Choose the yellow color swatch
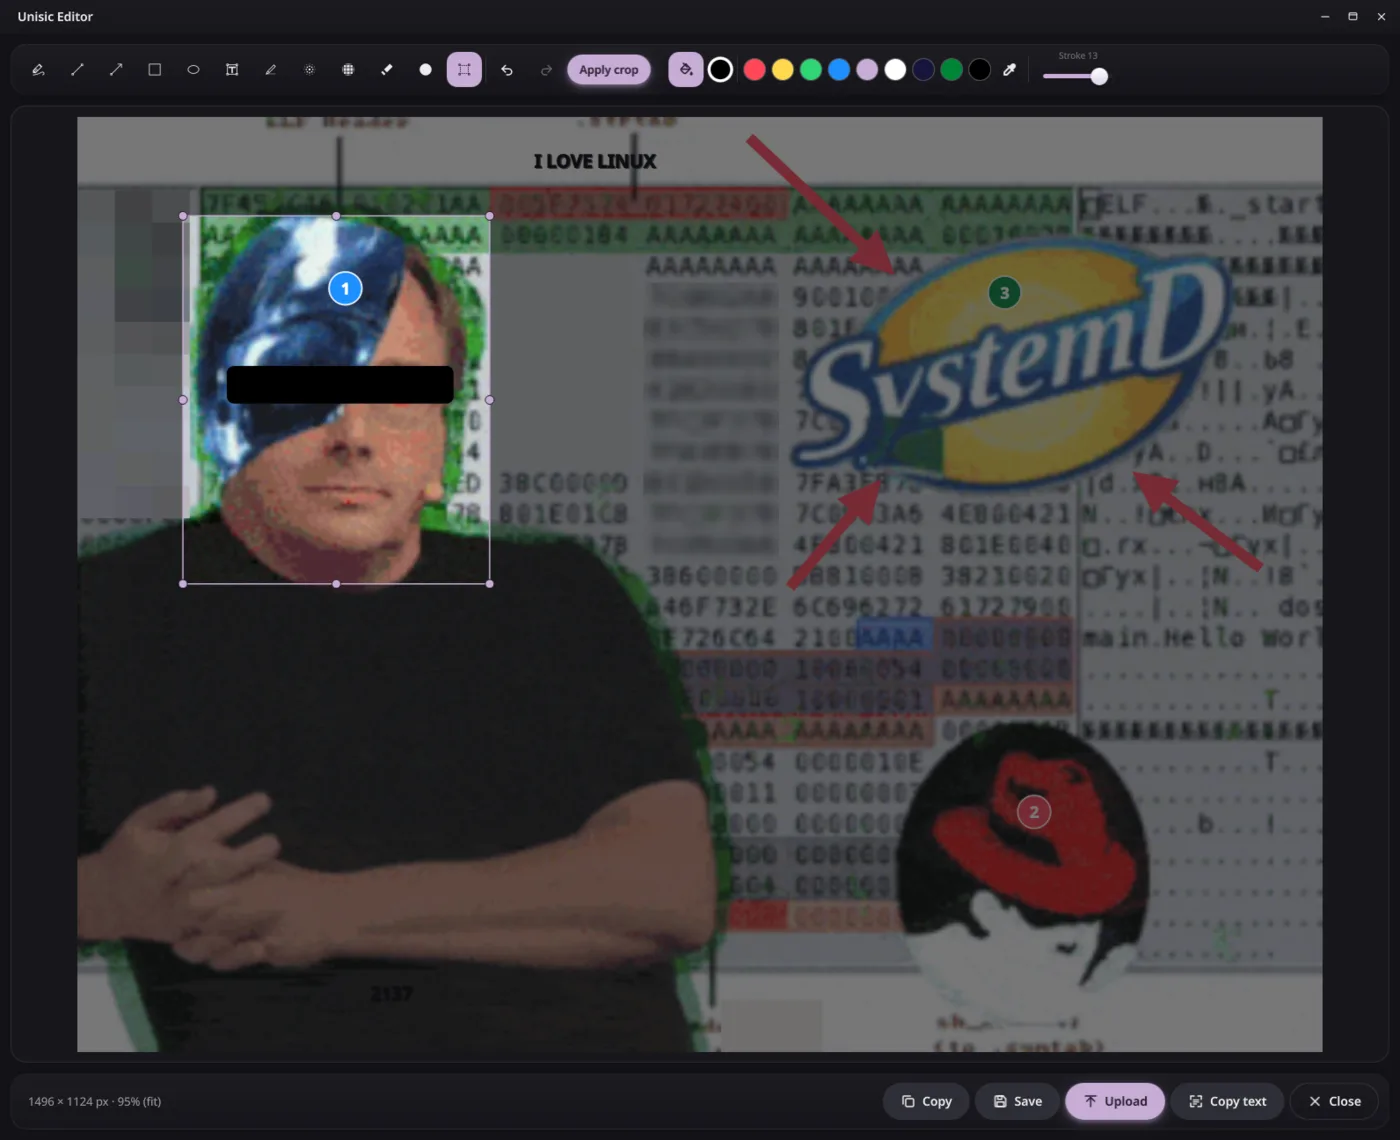This screenshot has width=1400, height=1140. pyautogui.click(x=783, y=70)
